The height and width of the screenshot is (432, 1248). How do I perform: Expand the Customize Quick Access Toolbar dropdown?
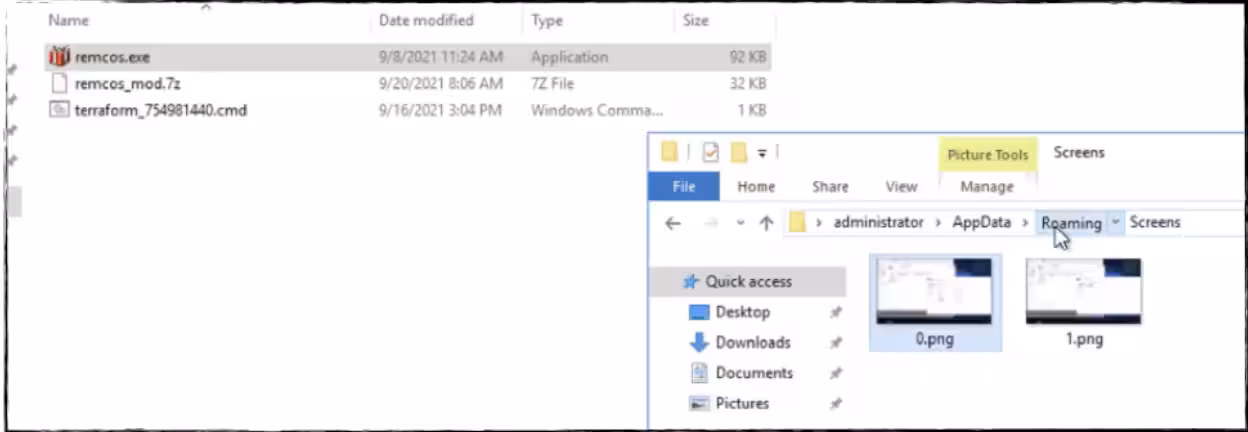[762, 153]
